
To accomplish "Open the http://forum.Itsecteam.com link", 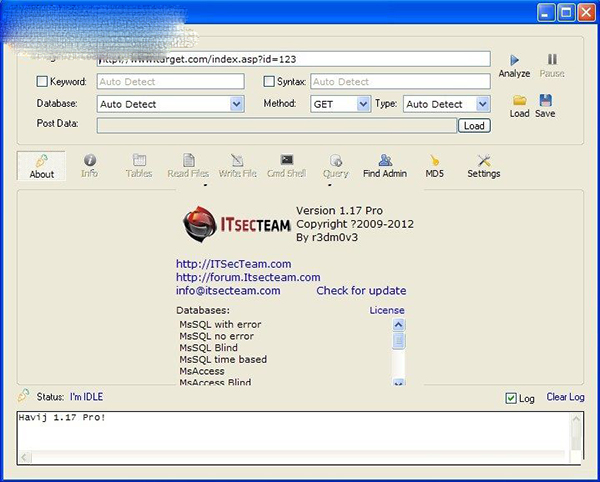I will (248, 277).
